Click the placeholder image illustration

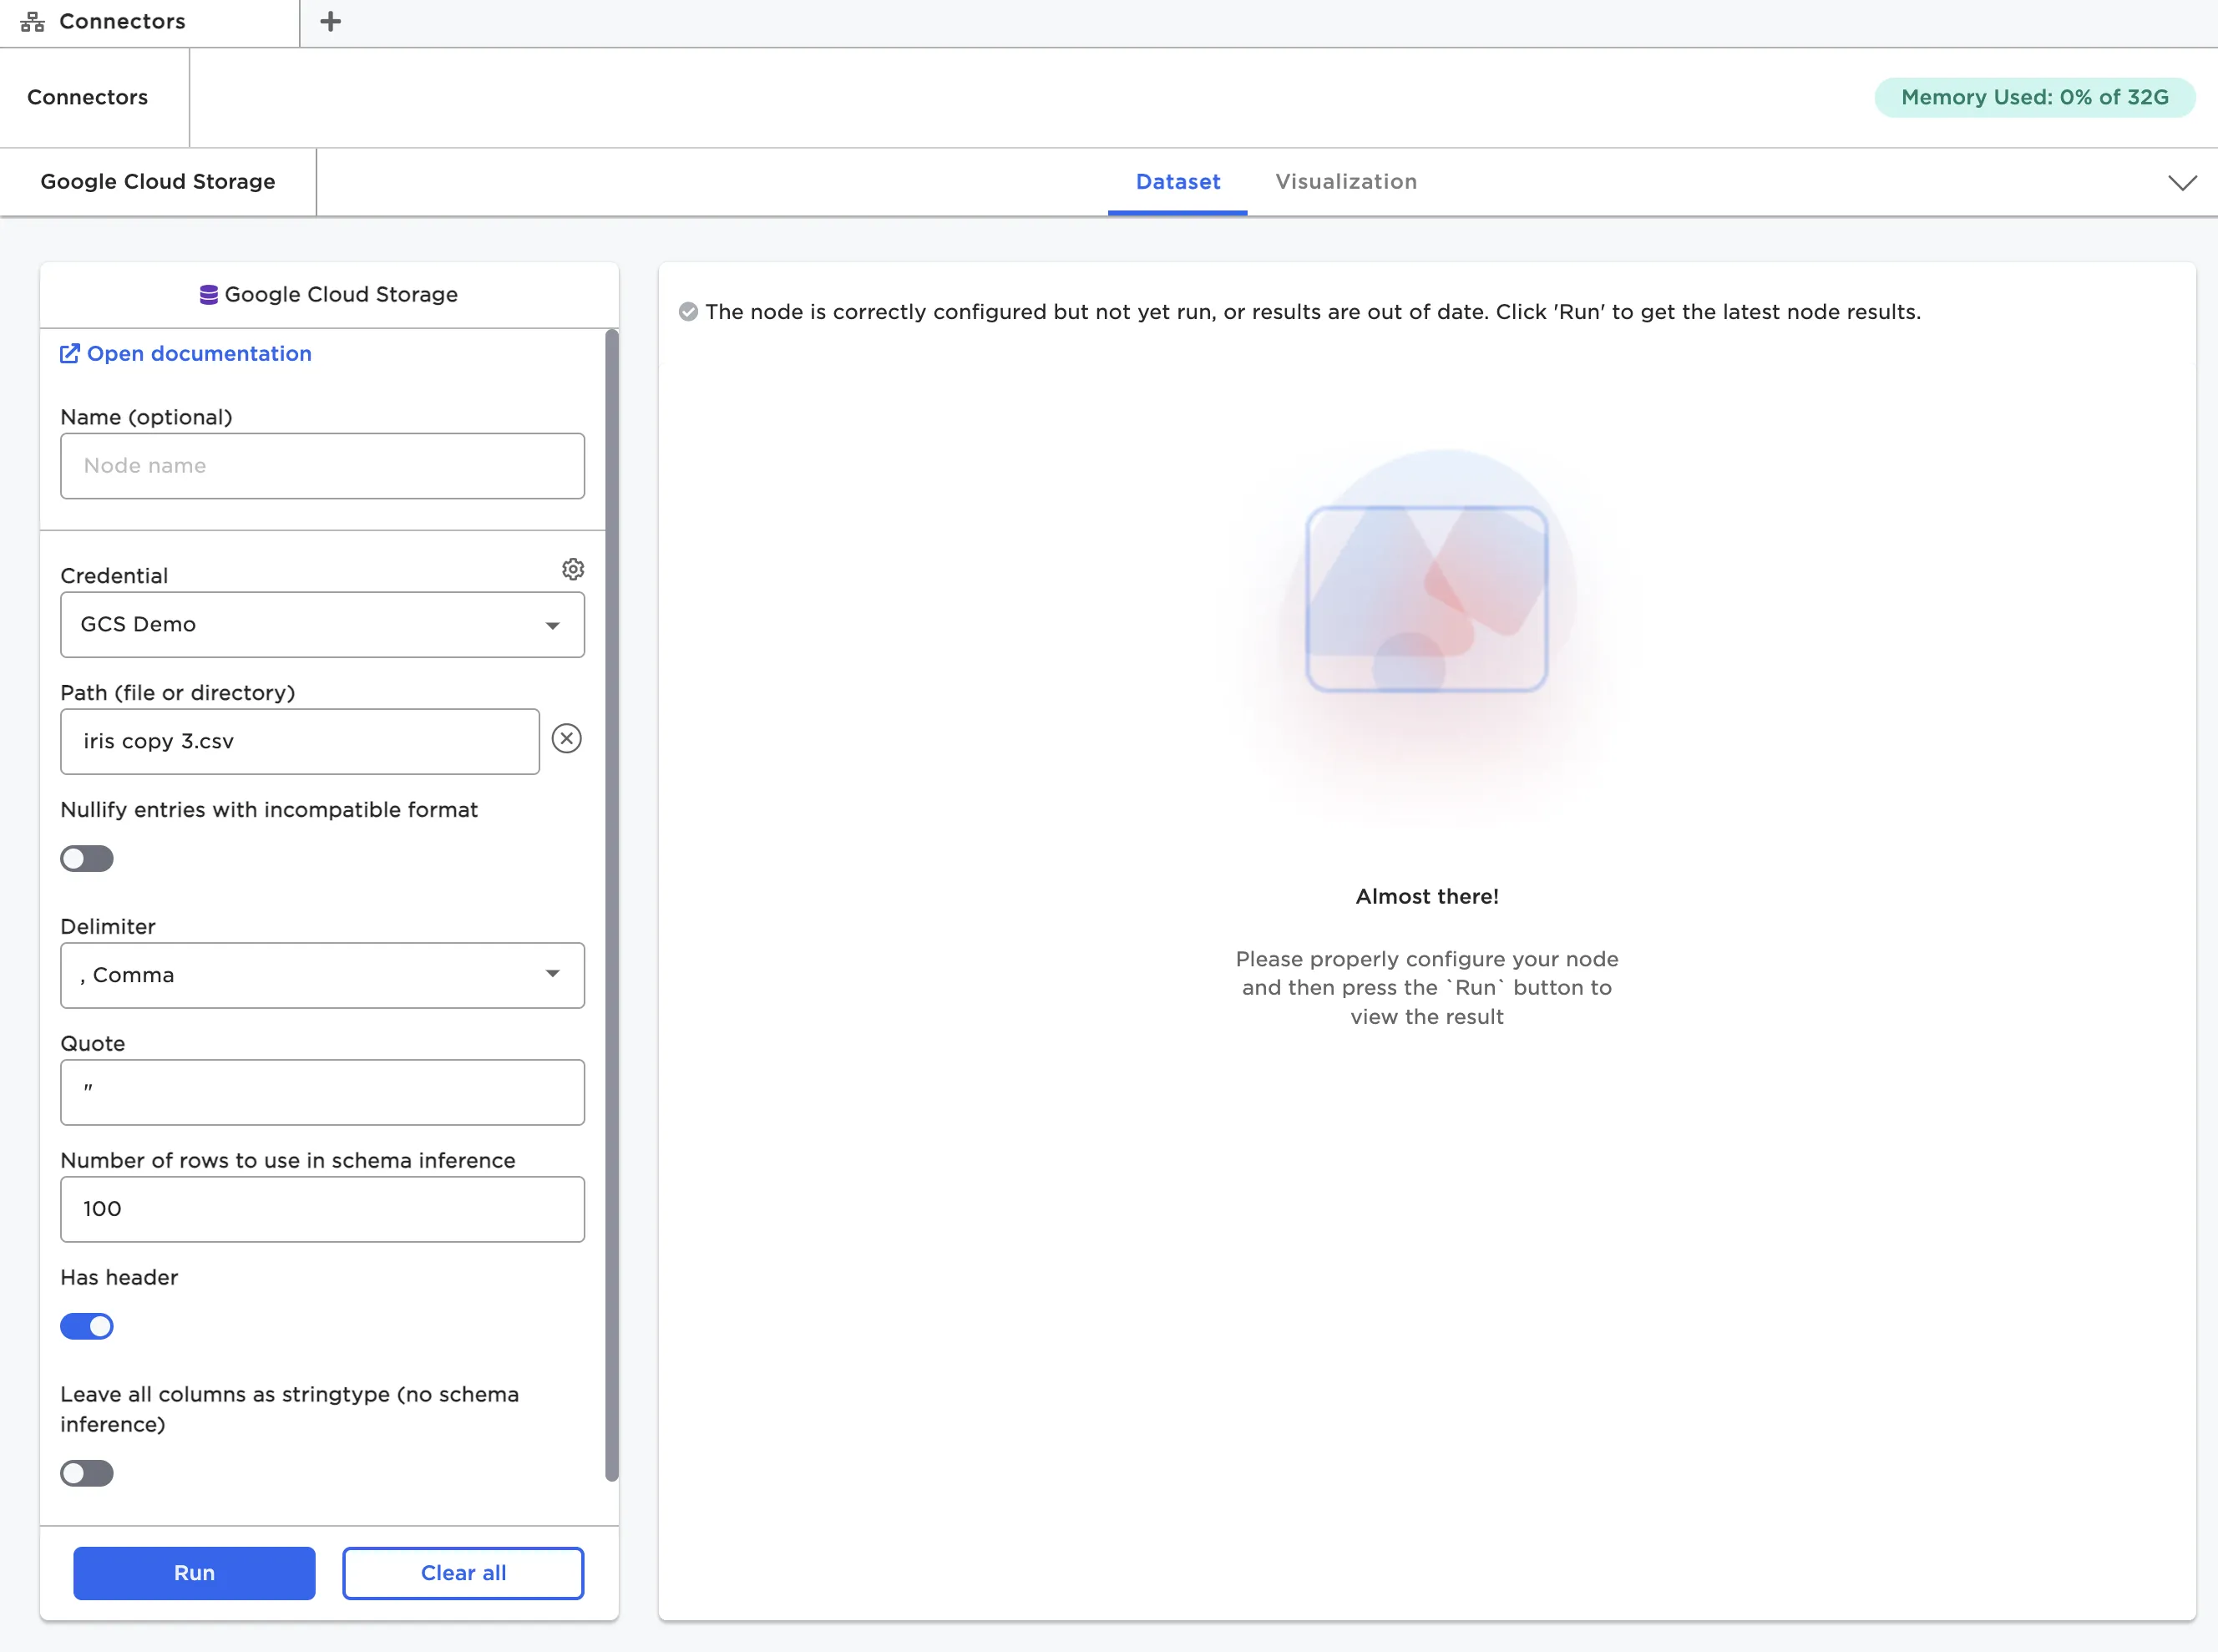[x=1426, y=599]
